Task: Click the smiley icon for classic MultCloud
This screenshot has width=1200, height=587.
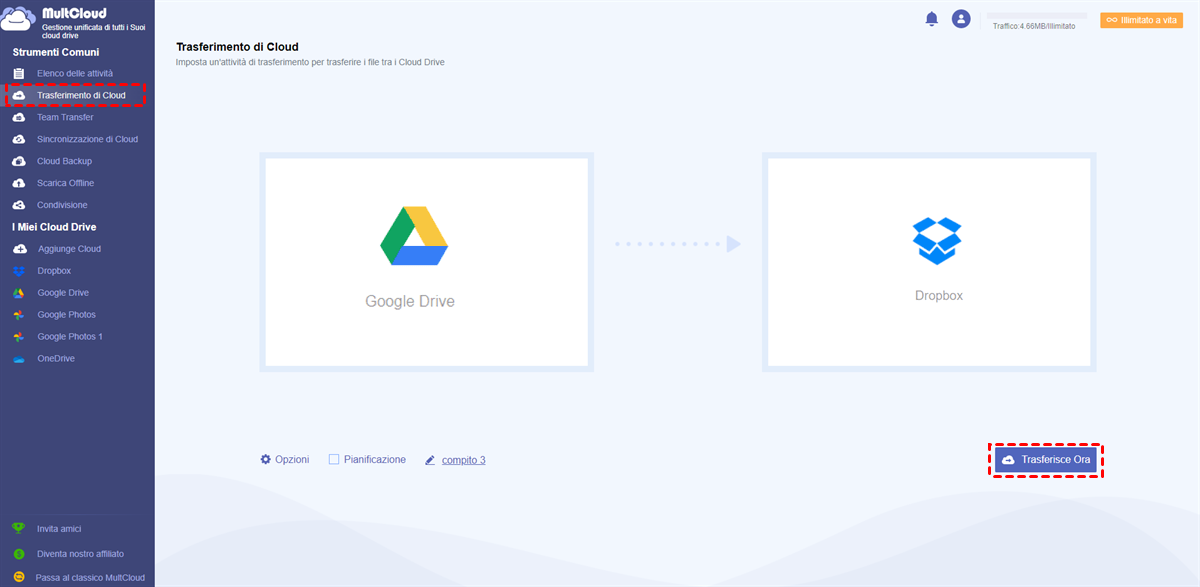Action: pos(18,577)
